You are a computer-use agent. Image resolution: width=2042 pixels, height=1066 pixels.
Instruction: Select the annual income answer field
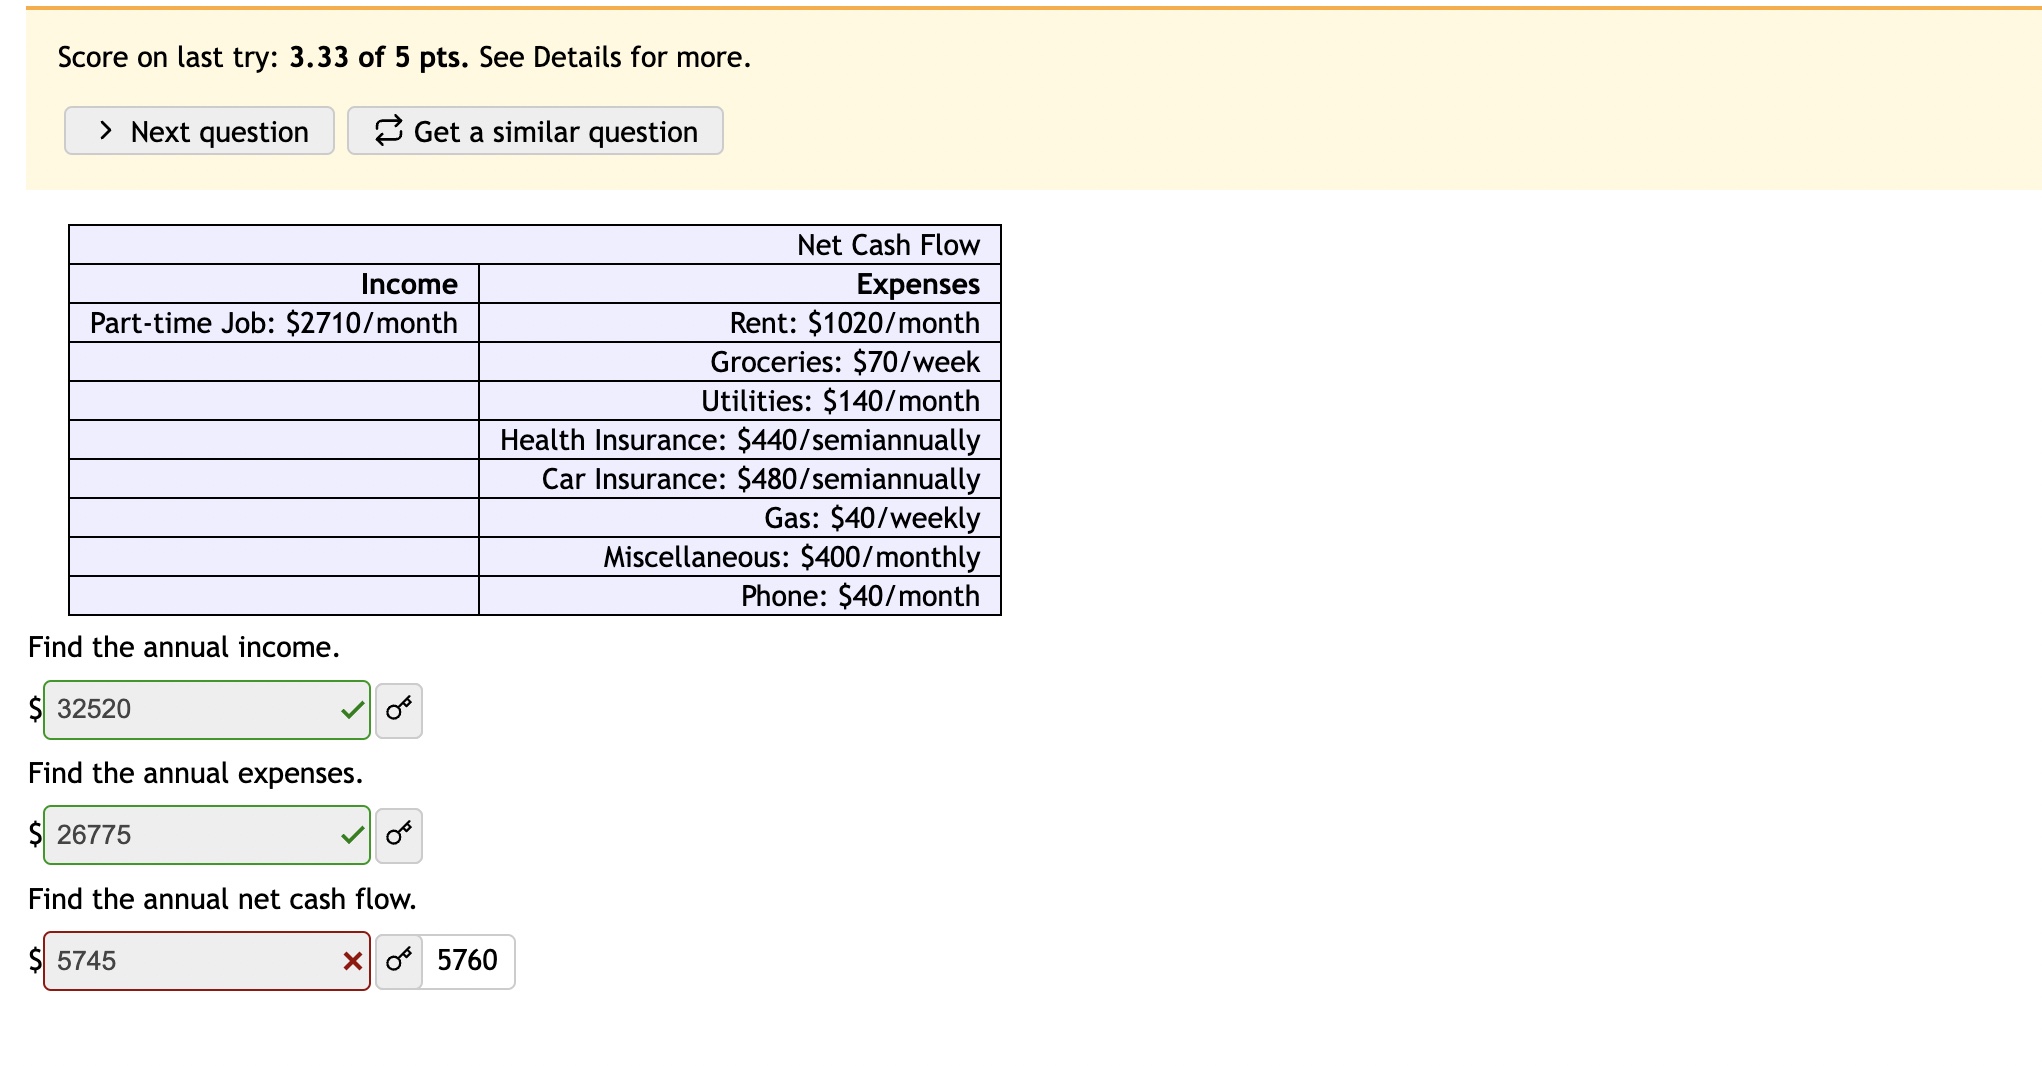coord(207,710)
